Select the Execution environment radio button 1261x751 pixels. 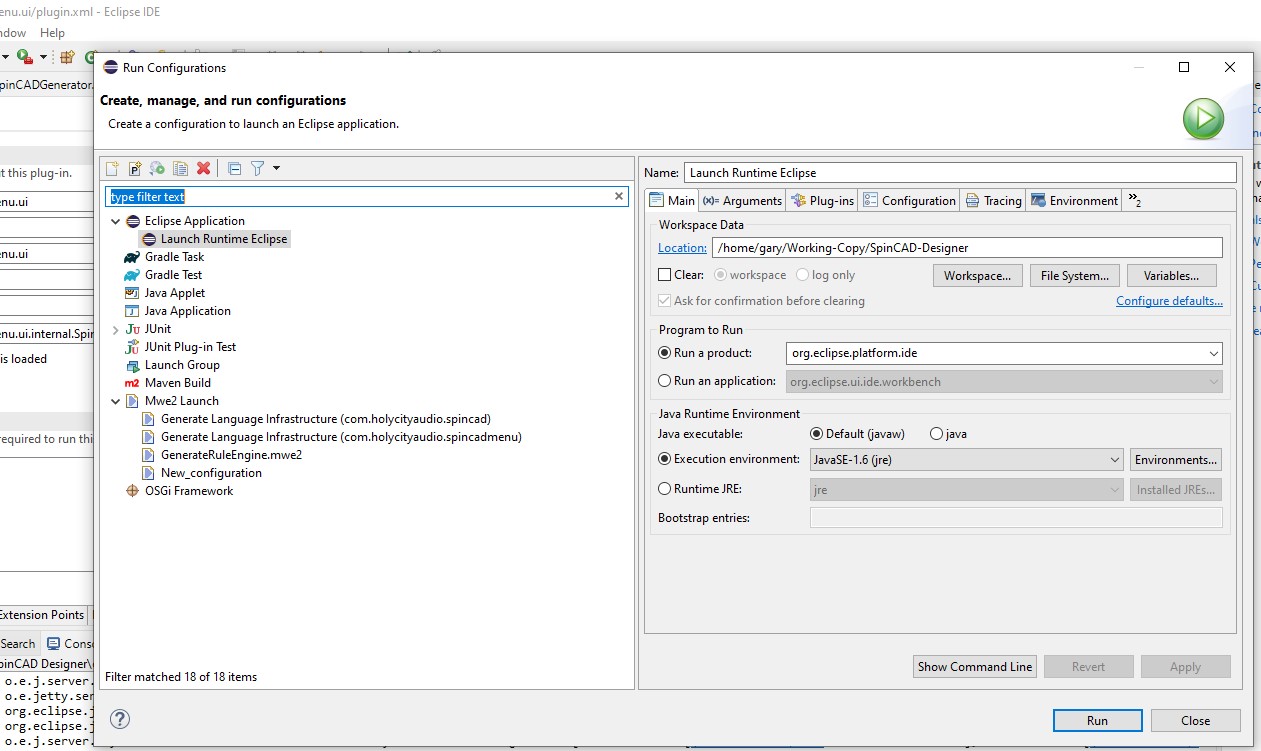click(665, 459)
